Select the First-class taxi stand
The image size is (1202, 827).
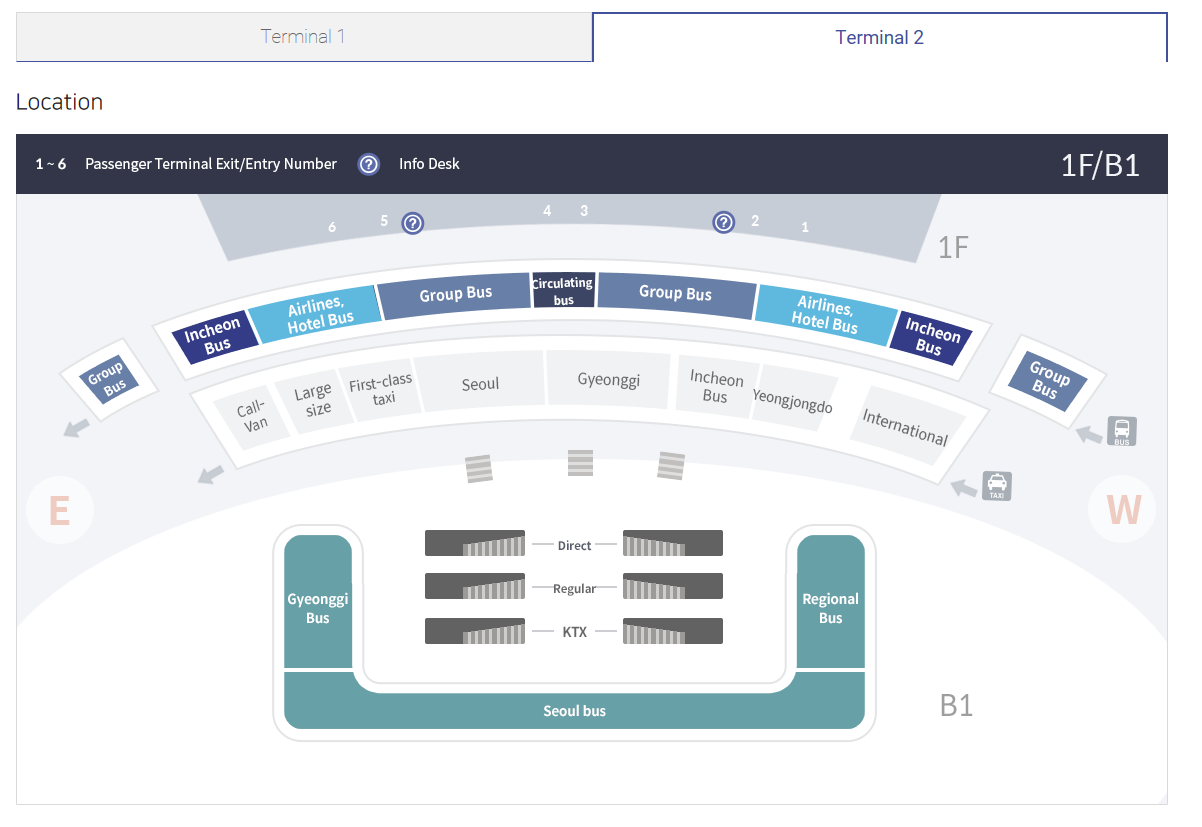[380, 389]
